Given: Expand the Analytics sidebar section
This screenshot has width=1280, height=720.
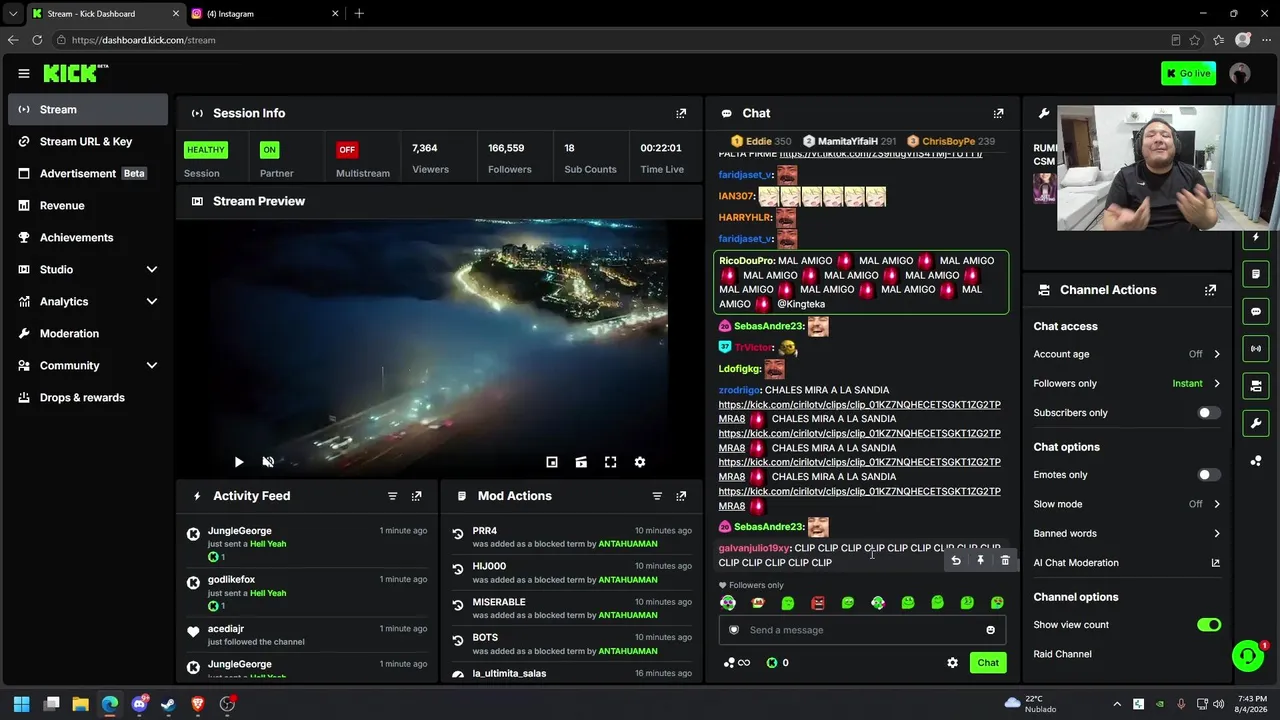Looking at the screenshot, I should pyautogui.click(x=152, y=302).
